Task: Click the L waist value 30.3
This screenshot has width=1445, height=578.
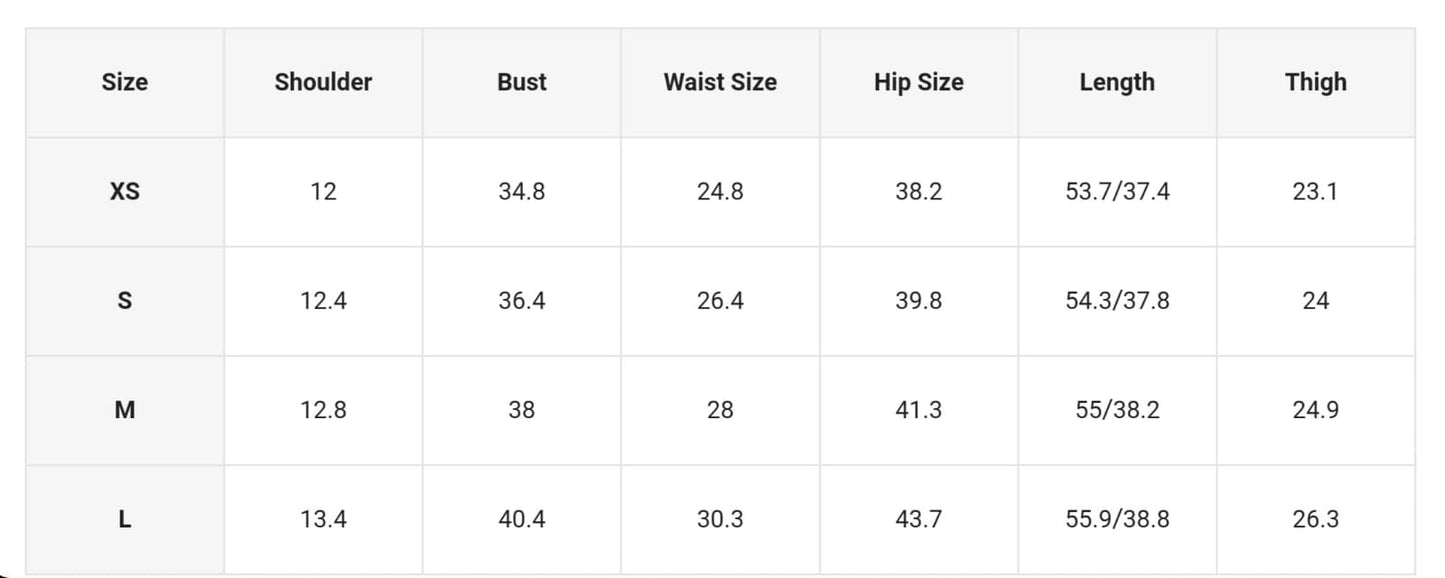Action: click(x=720, y=519)
